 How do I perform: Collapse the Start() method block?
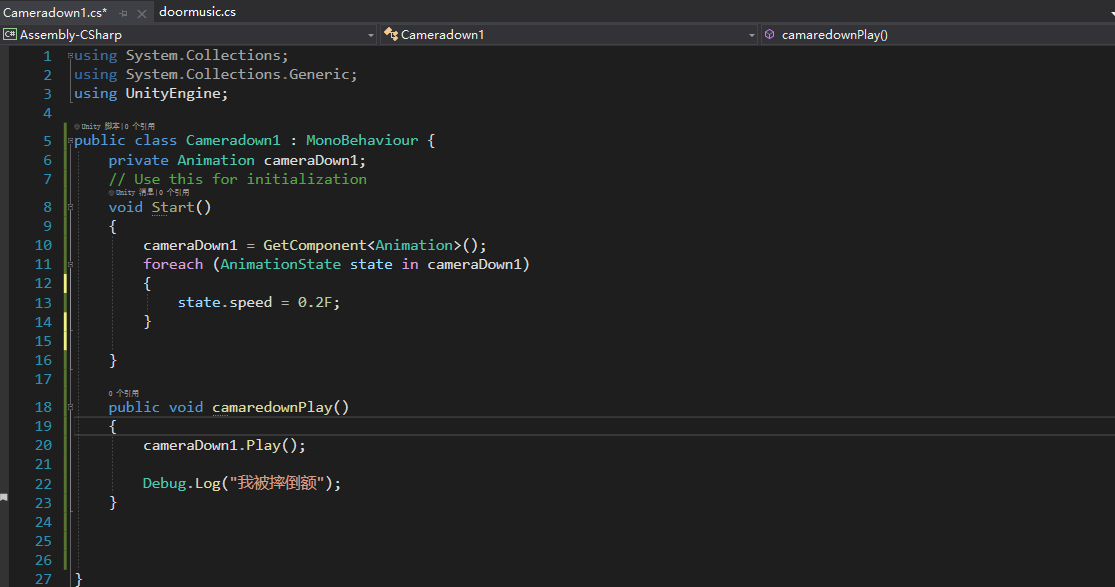(x=70, y=207)
